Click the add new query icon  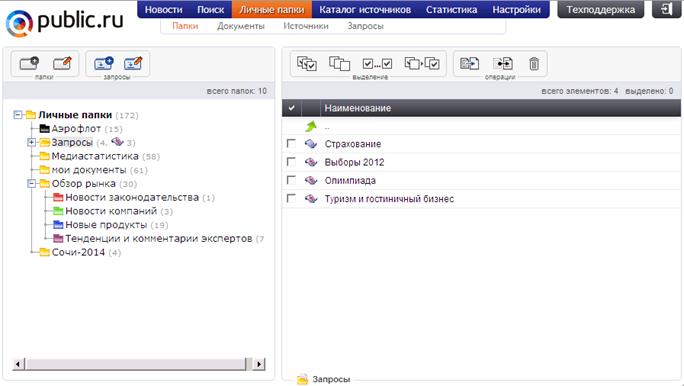[104, 63]
